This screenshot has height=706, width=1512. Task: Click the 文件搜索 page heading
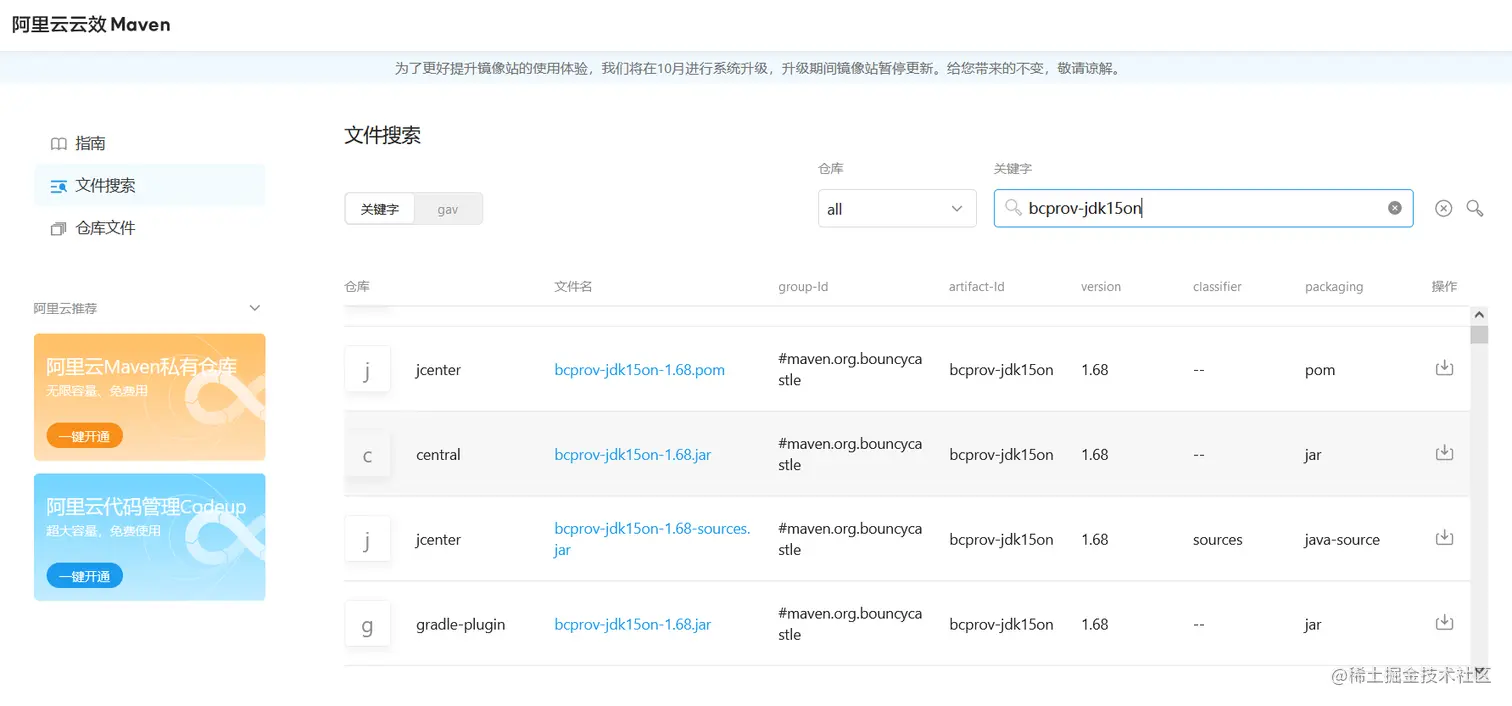click(382, 135)
